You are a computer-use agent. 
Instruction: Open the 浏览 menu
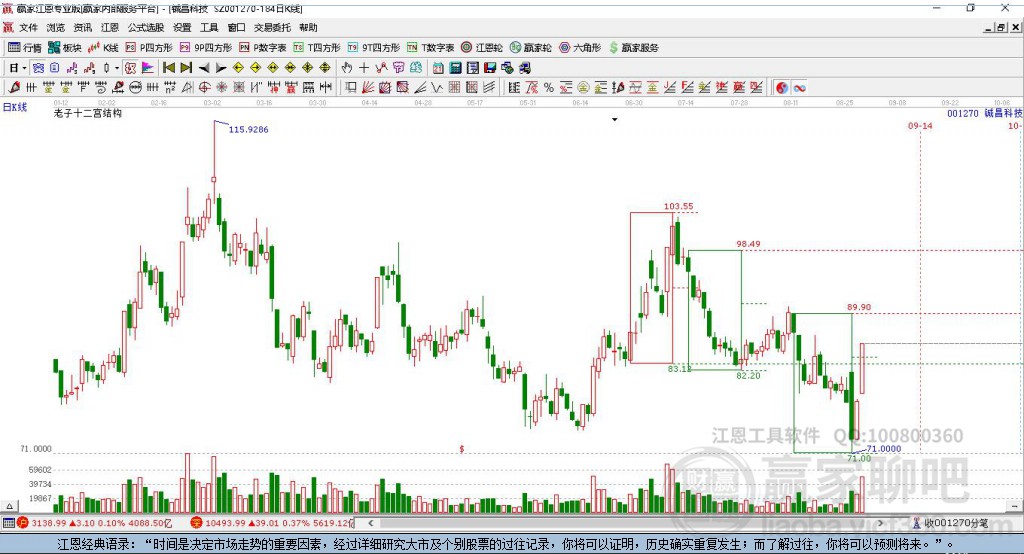pos(56,27)
